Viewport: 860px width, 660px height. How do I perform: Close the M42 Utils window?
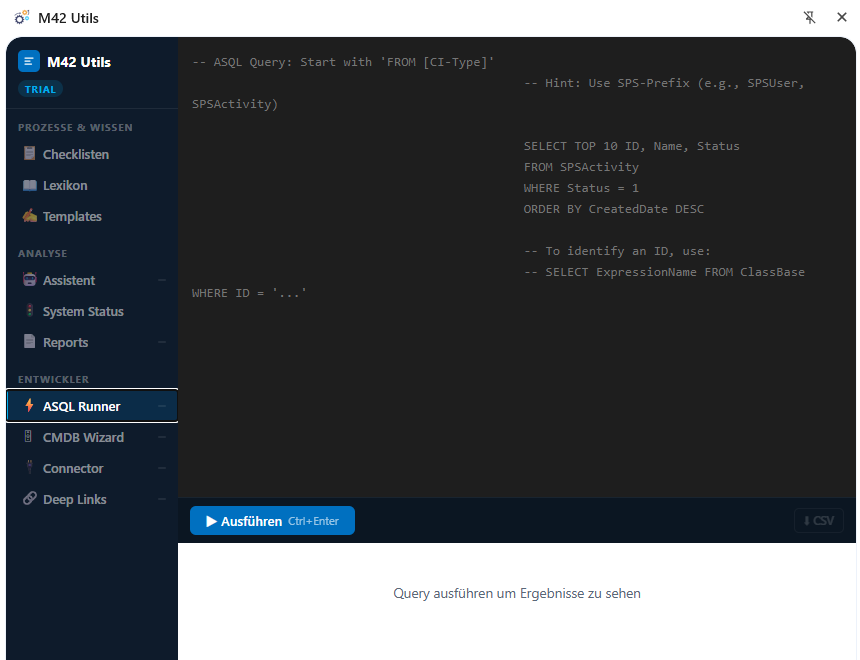(842, 18)
